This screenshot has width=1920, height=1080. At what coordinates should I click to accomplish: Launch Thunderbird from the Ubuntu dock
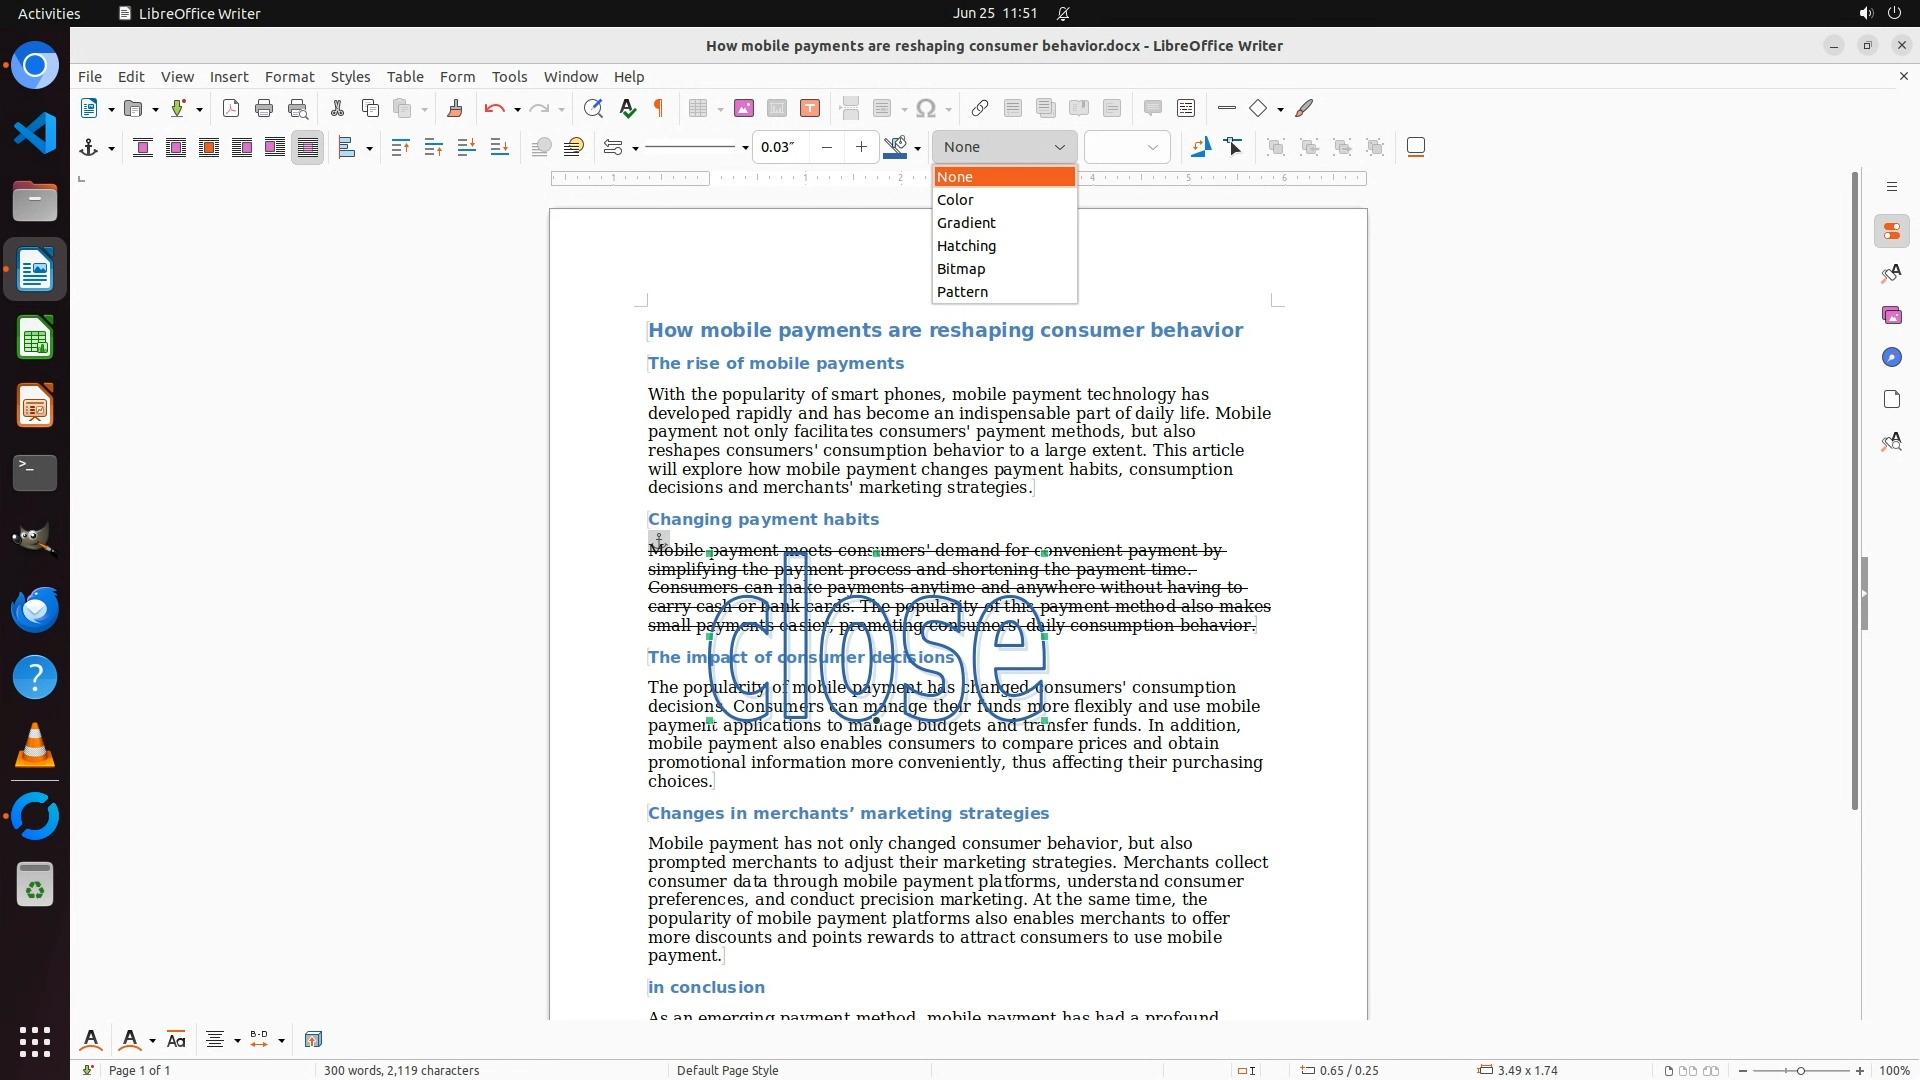pyautogui.click(x=35, y=609)
